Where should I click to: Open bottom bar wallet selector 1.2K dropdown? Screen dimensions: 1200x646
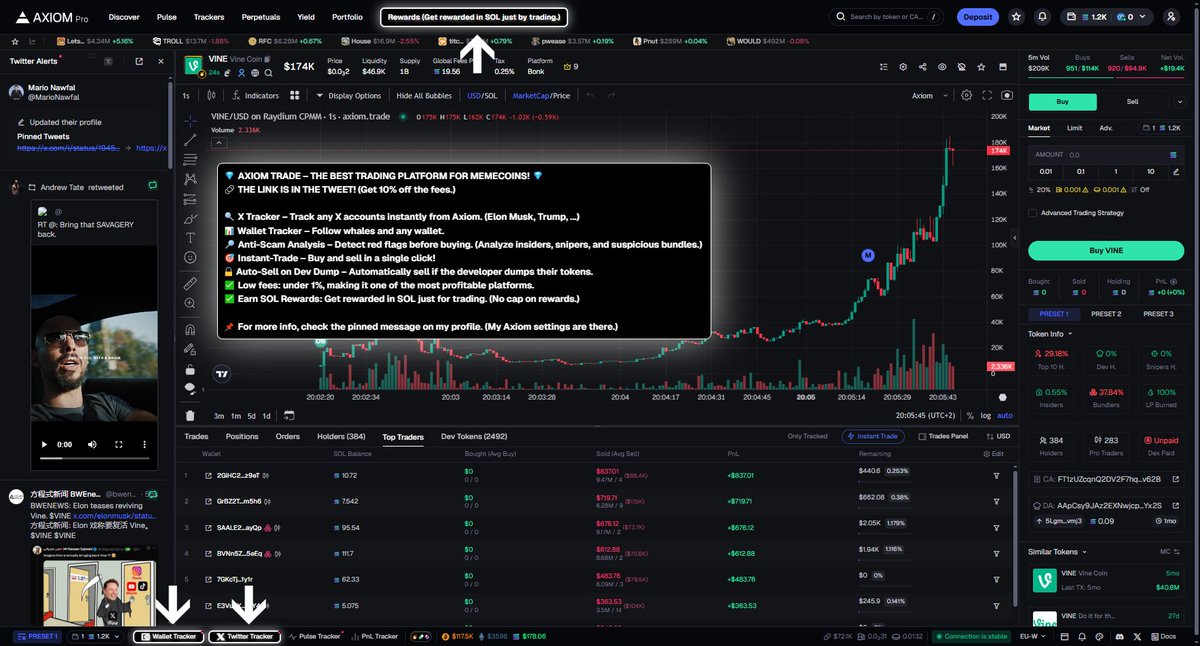[95, 636]
